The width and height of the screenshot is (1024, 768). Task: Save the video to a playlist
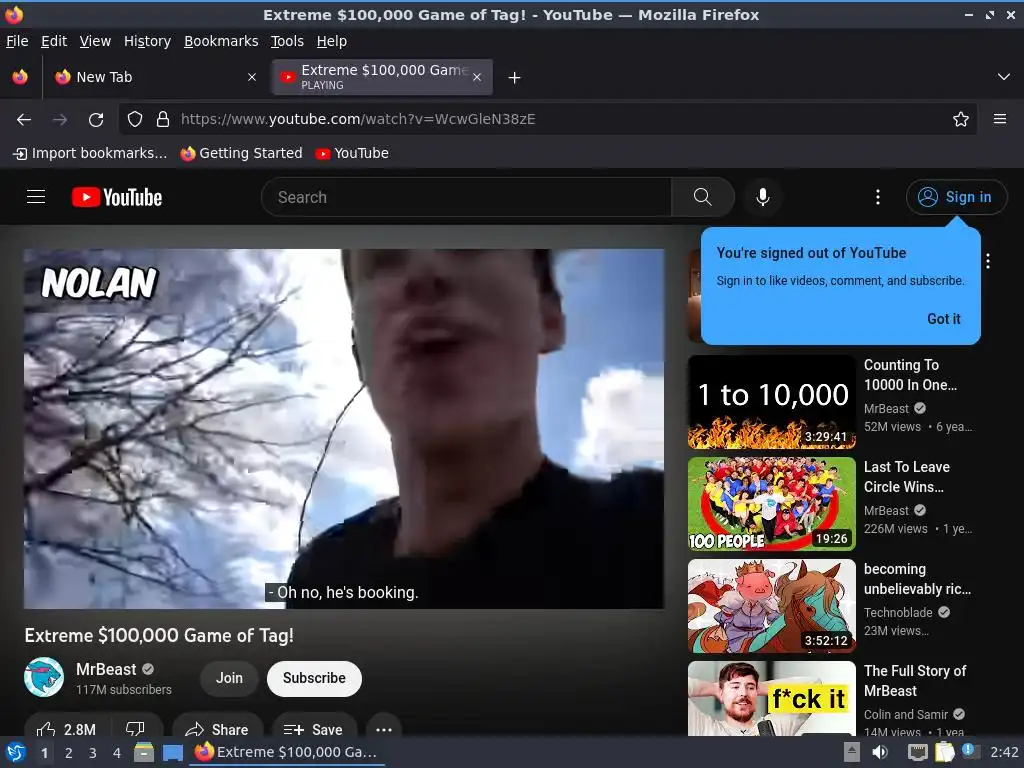tap(313, 729)
